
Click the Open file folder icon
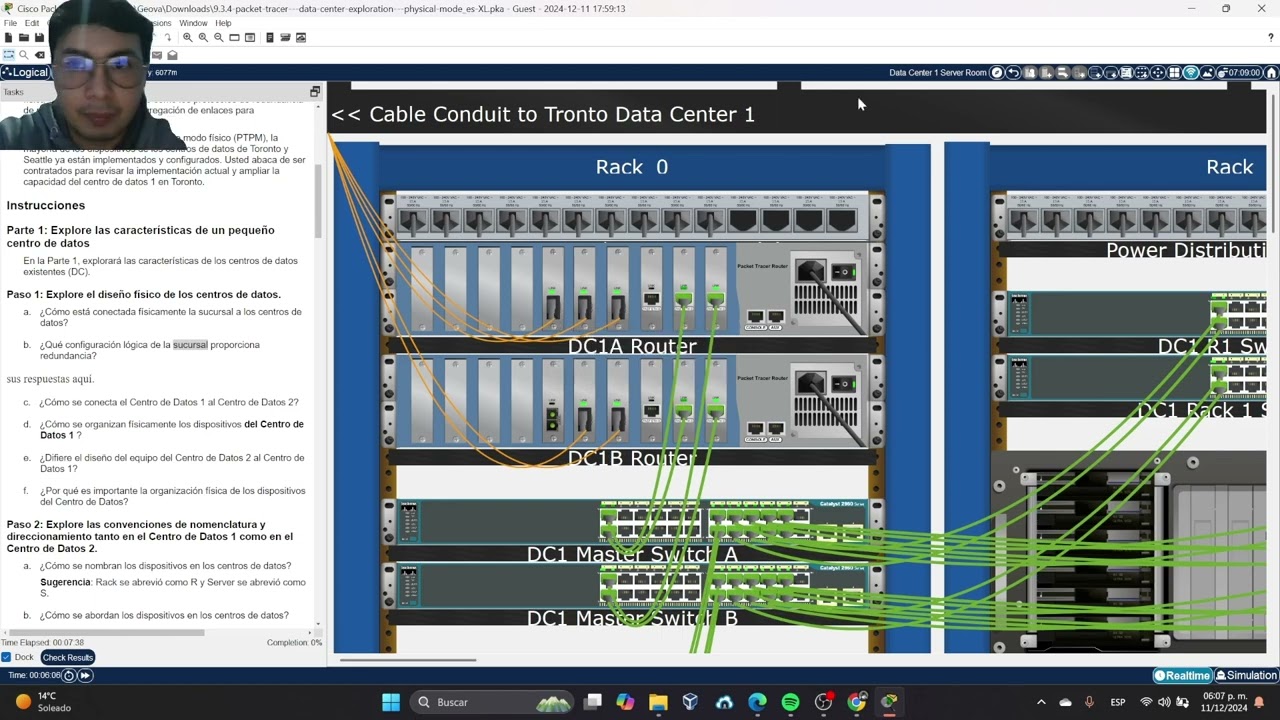(x=24, y=38)
